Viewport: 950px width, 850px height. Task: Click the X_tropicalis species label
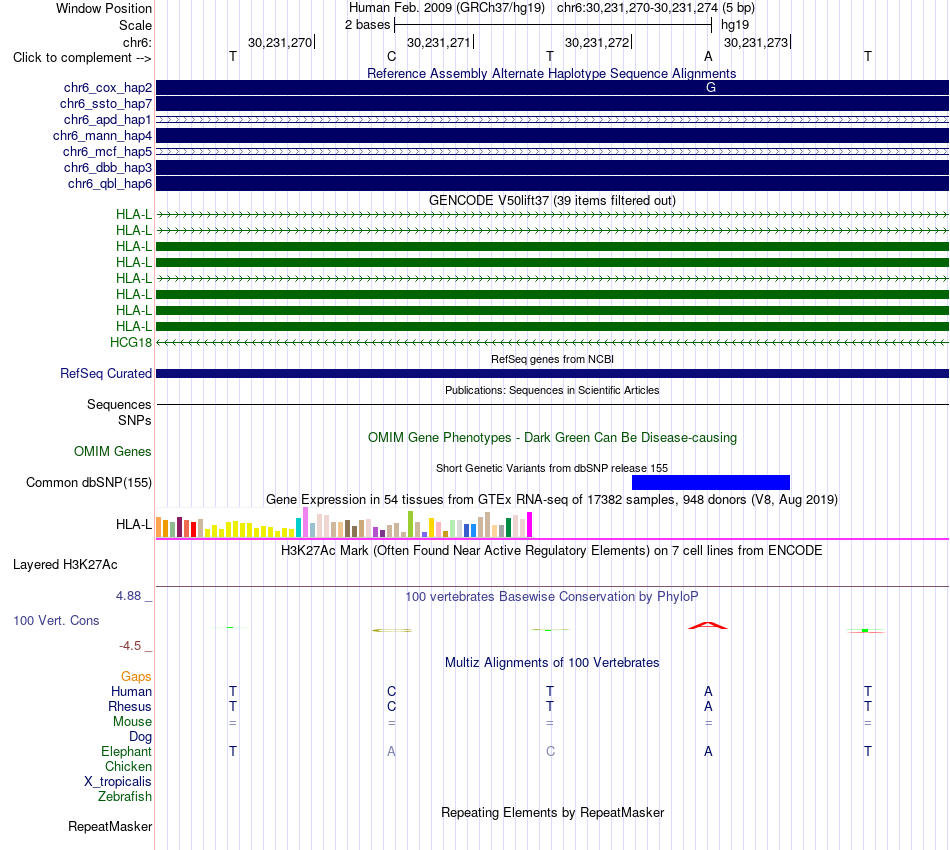coord(118,782)
